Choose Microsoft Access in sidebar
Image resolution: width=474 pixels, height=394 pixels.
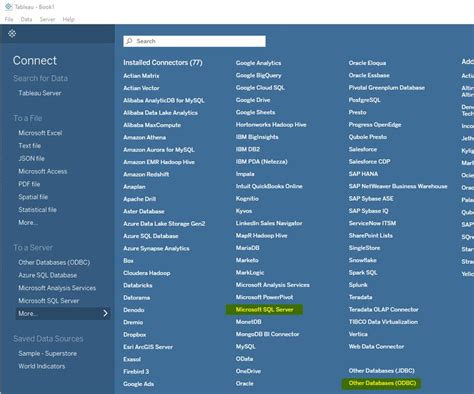pyautogui.click(x=43, y=171)
